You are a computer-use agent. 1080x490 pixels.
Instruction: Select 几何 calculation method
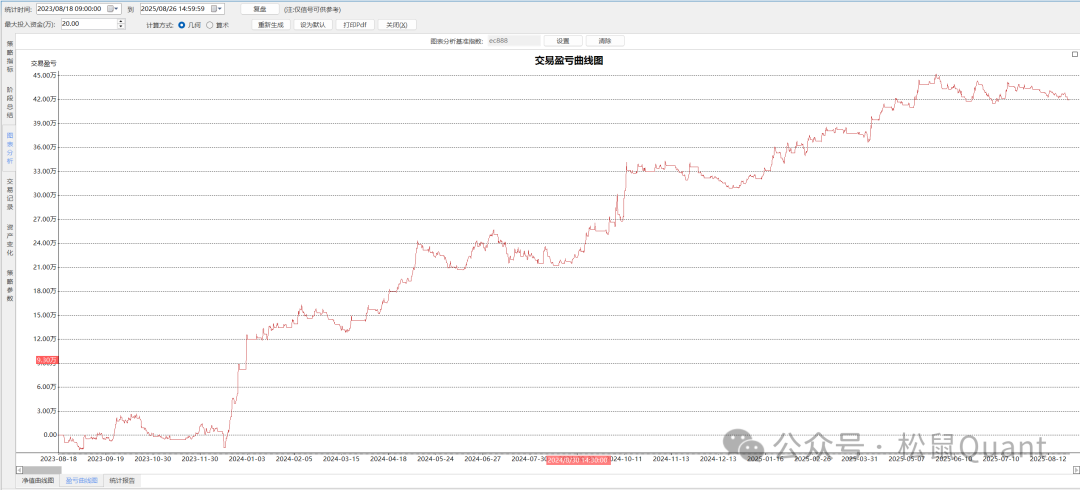(x=181, y=24)
